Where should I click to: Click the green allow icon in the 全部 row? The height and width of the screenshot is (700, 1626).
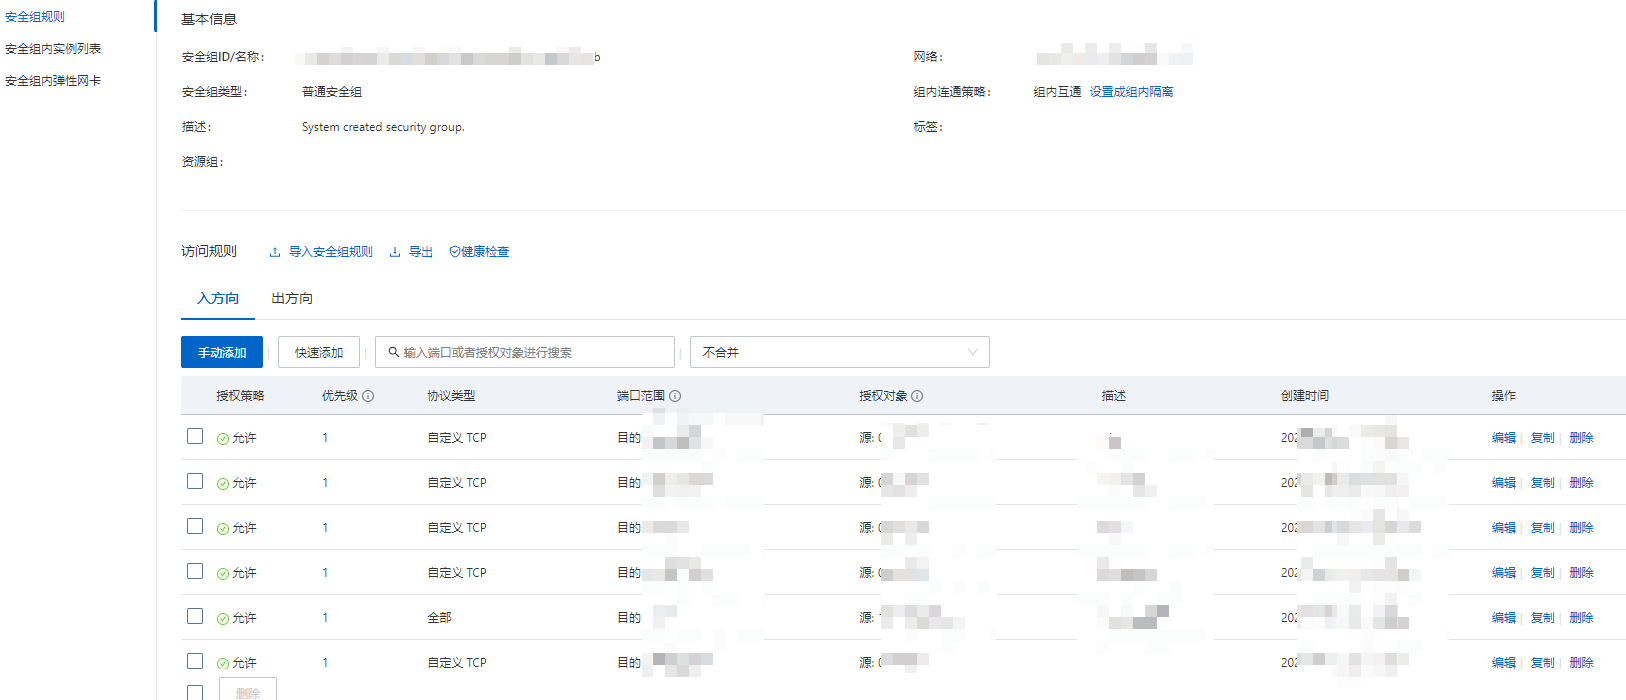223,619
